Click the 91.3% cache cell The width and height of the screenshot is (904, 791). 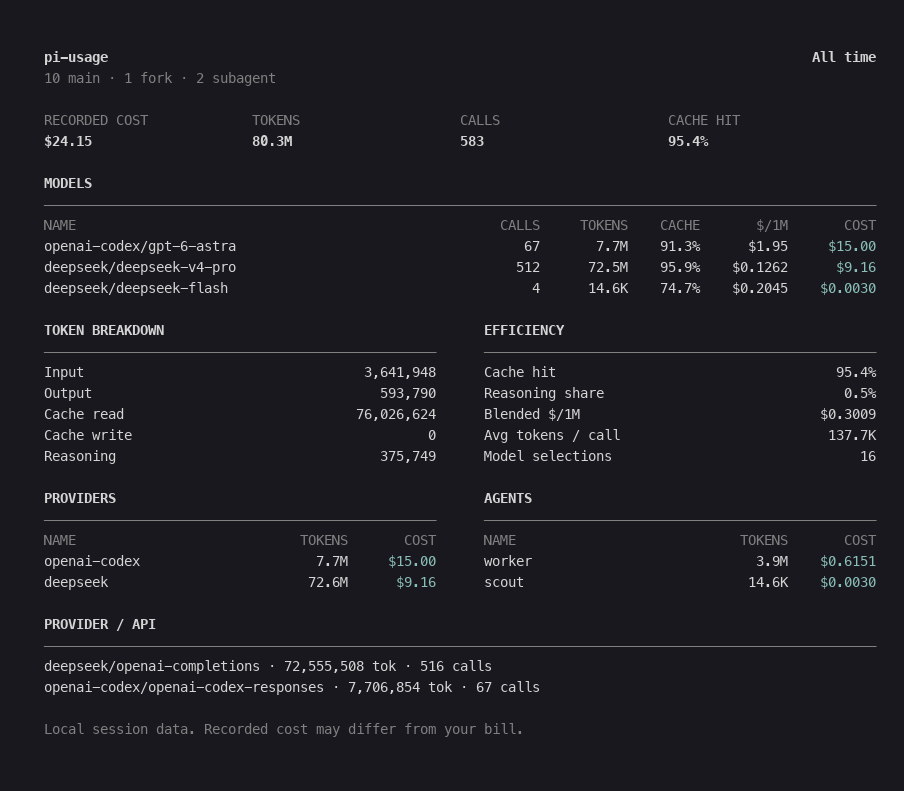point(680,246)
